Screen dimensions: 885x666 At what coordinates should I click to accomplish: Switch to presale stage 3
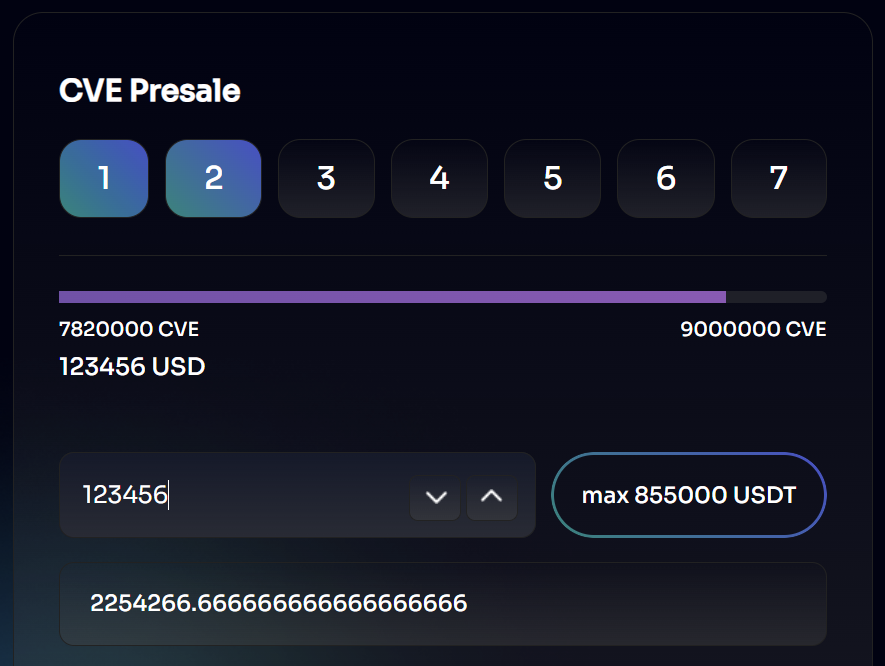click(x=326, y=178)
